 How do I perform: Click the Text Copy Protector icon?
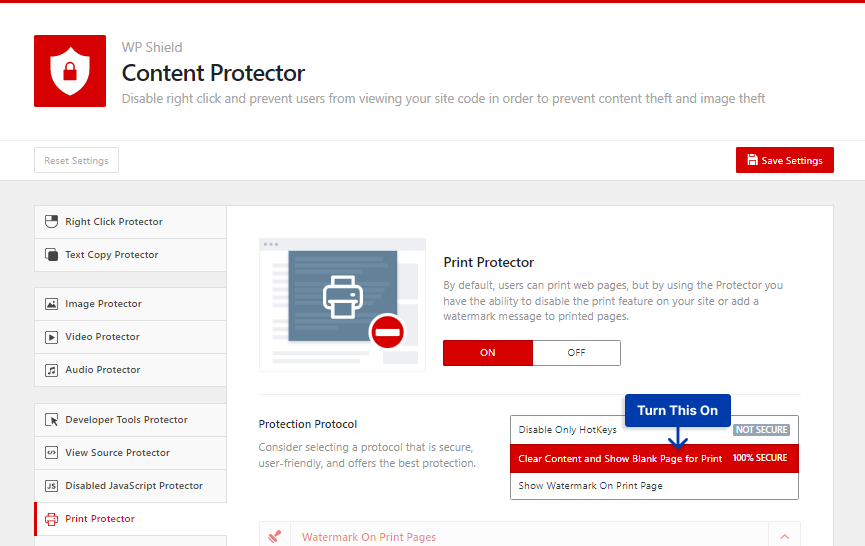(51, 255)
